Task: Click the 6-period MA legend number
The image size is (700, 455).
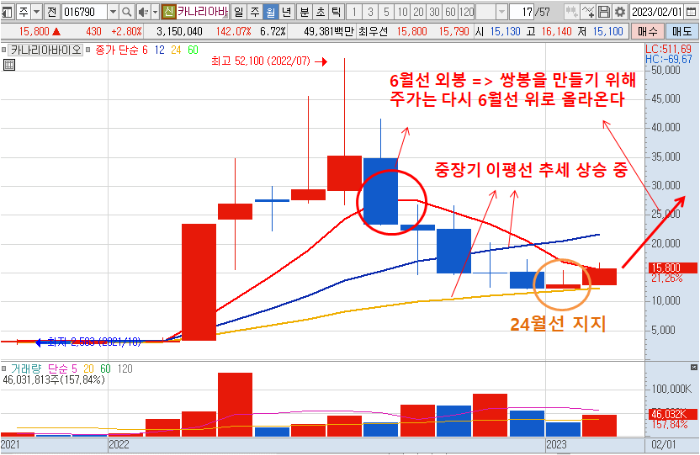Action: [x=145, y=50]
